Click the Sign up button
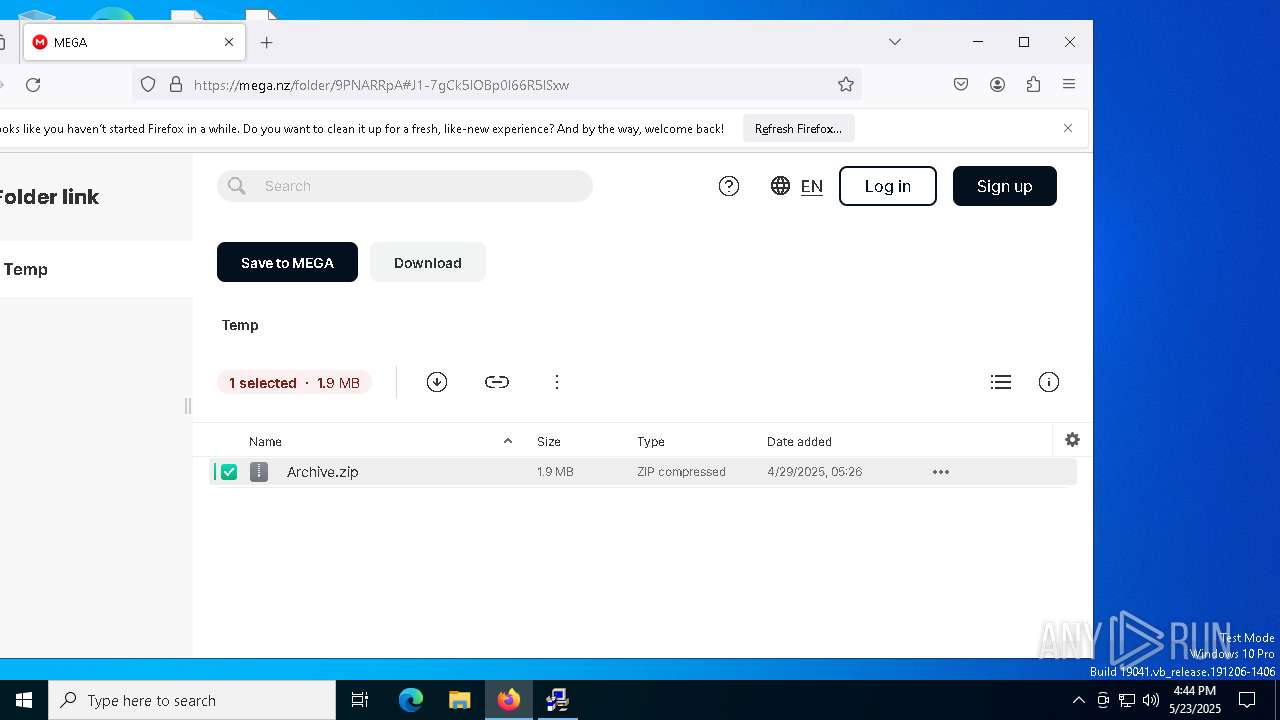Image resolution: width=1280 pixels, height=720 pixels. click(1005, 186)
